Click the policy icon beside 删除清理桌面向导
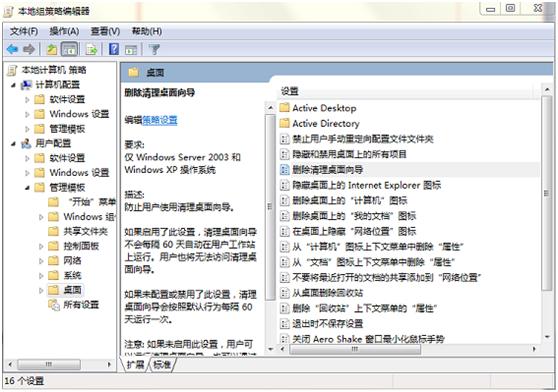 pos(285,170)
